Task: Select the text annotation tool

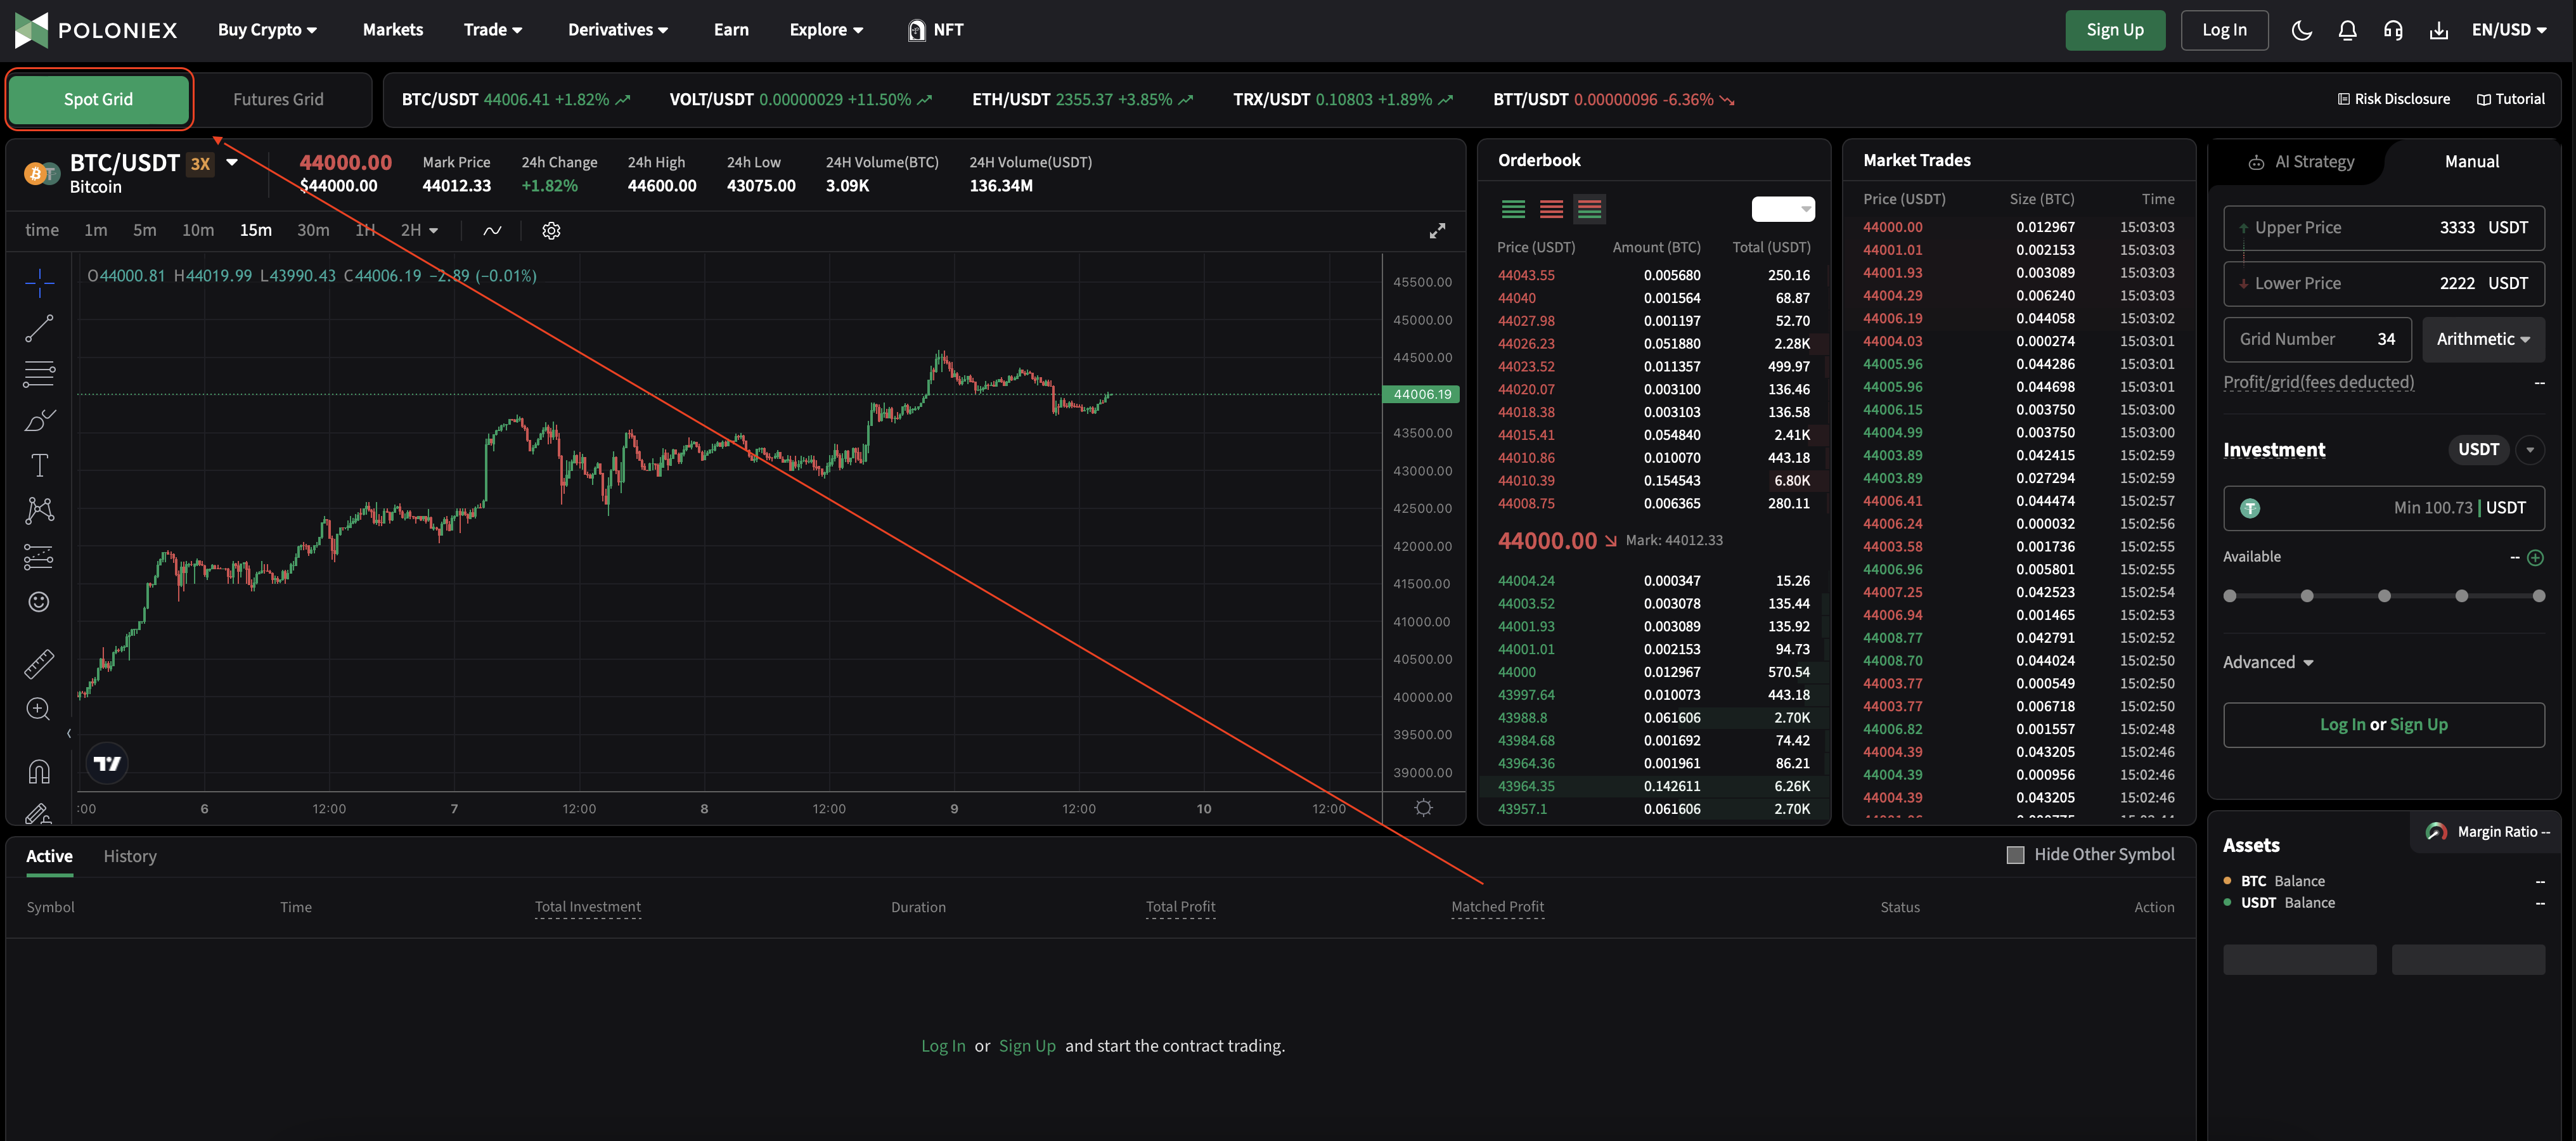Action: [39, 465]
